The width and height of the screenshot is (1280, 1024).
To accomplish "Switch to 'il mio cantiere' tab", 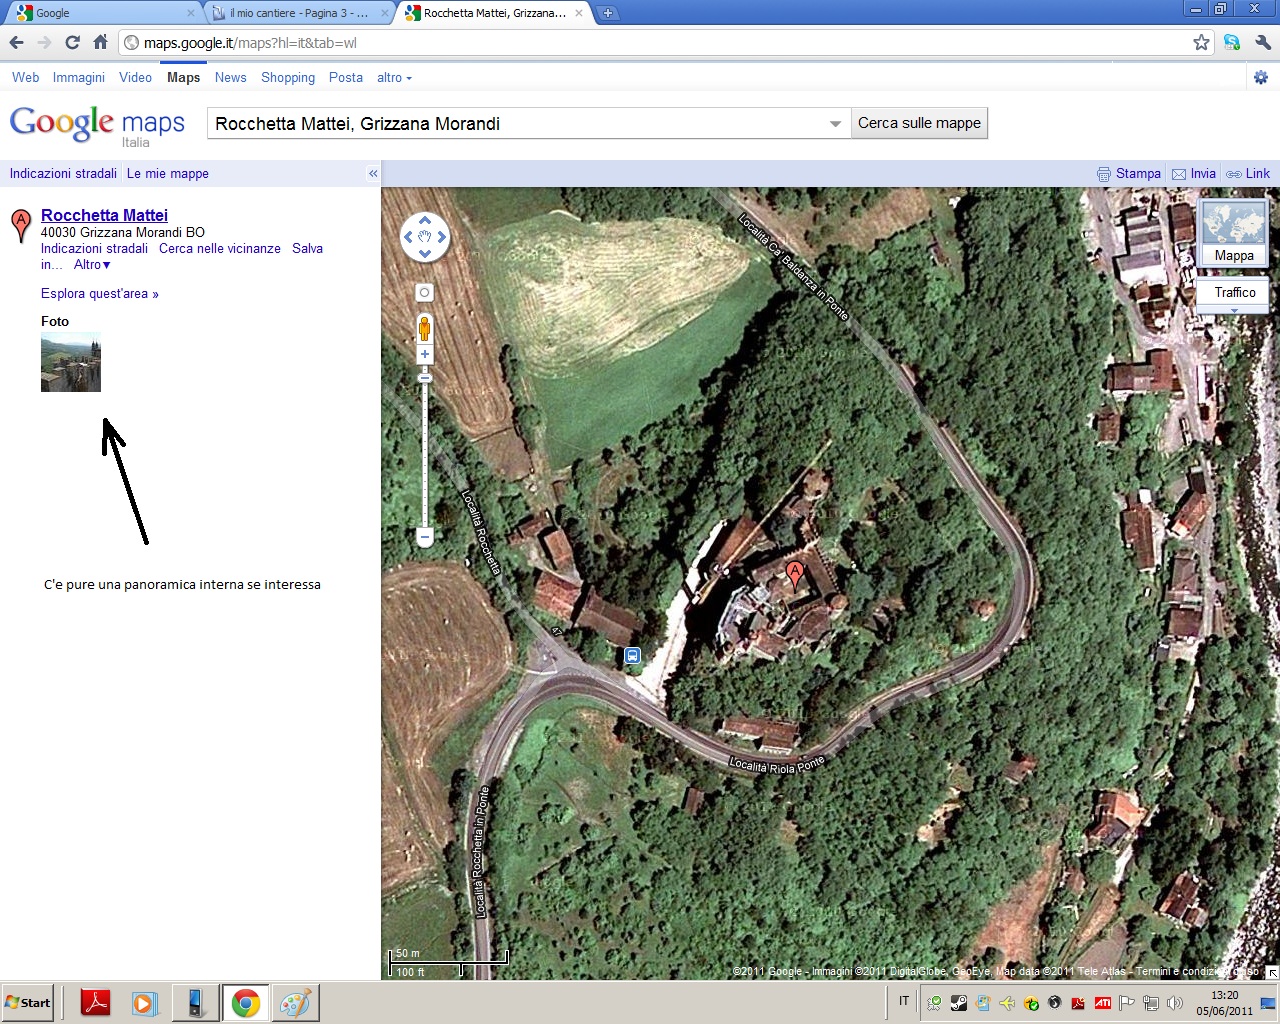I will (298, 13).
